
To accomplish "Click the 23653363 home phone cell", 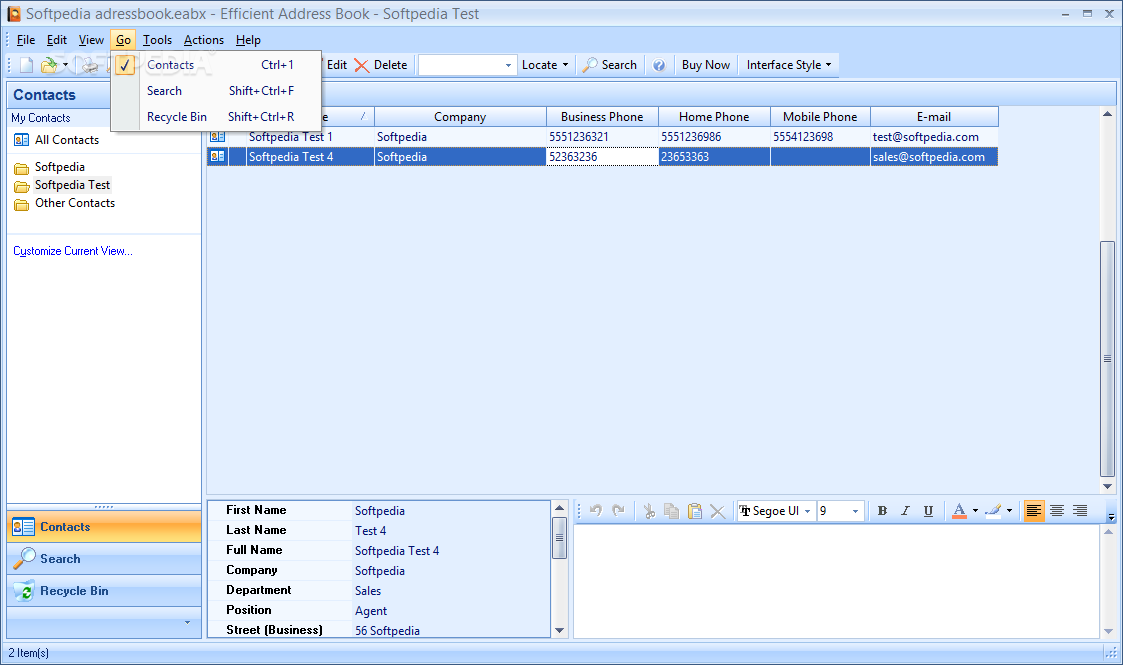I will point(714,157).
